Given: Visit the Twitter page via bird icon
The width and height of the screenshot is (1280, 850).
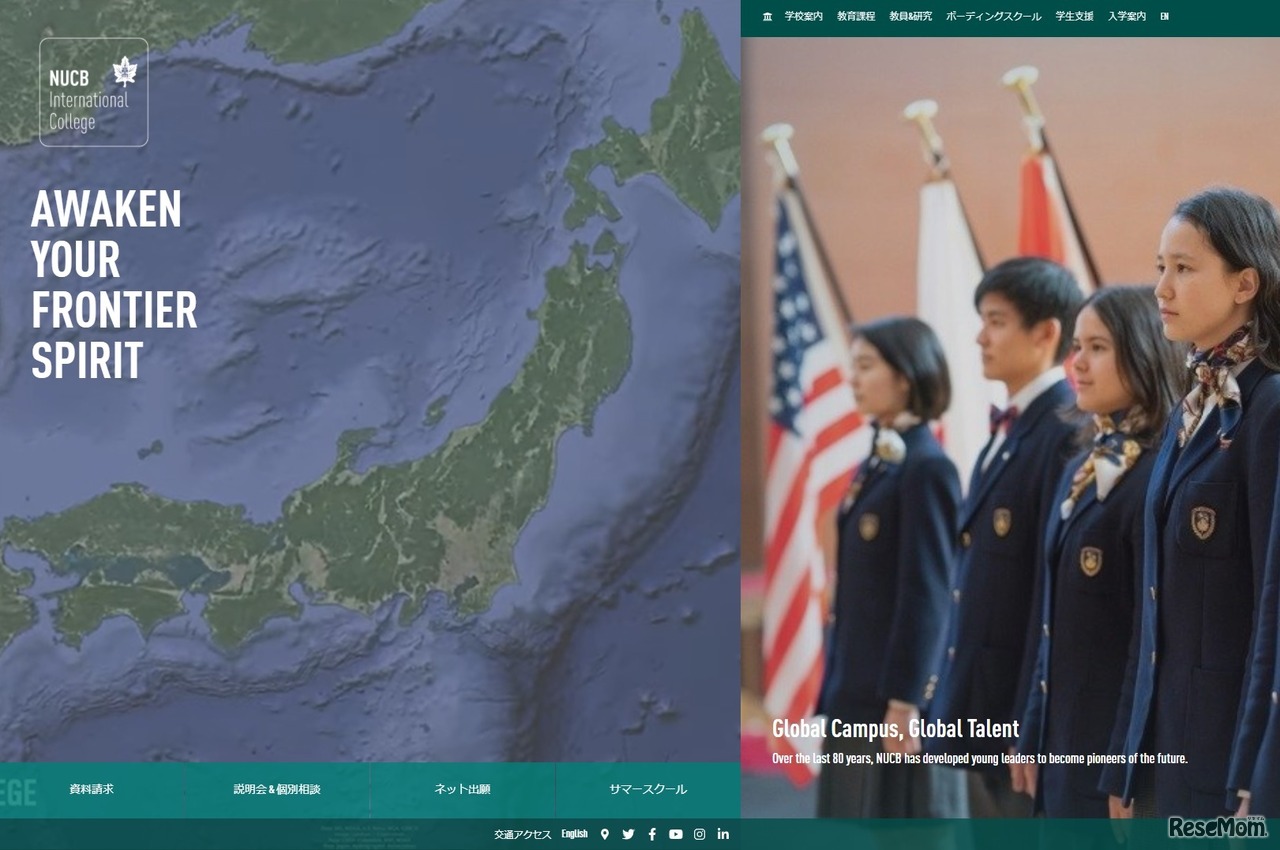Looking at the screenshot, I should (x=628, y=834).
